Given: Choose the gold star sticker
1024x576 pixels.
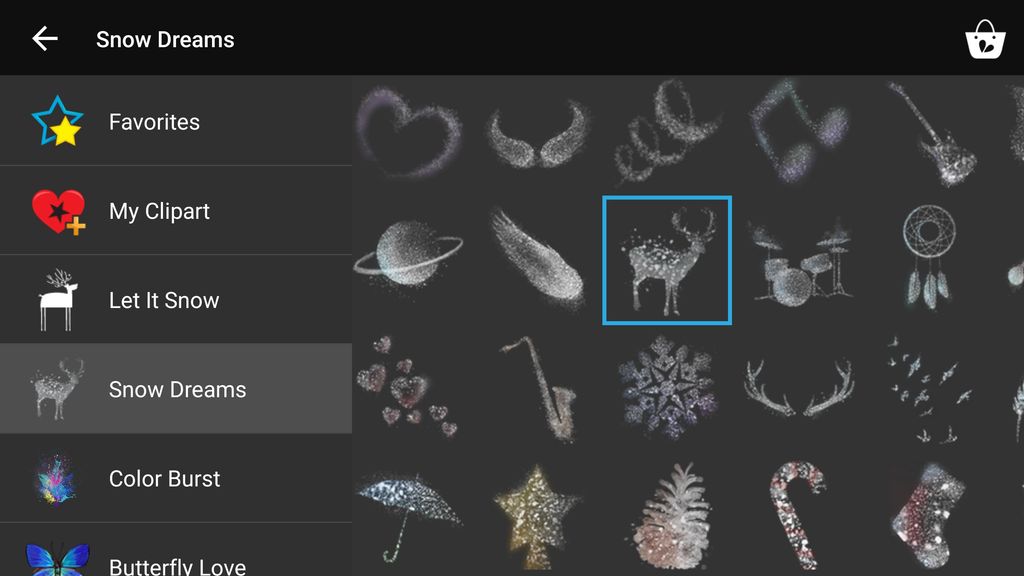Looking at the screenshot, I should pyautogui.click(x=537, y=516).
